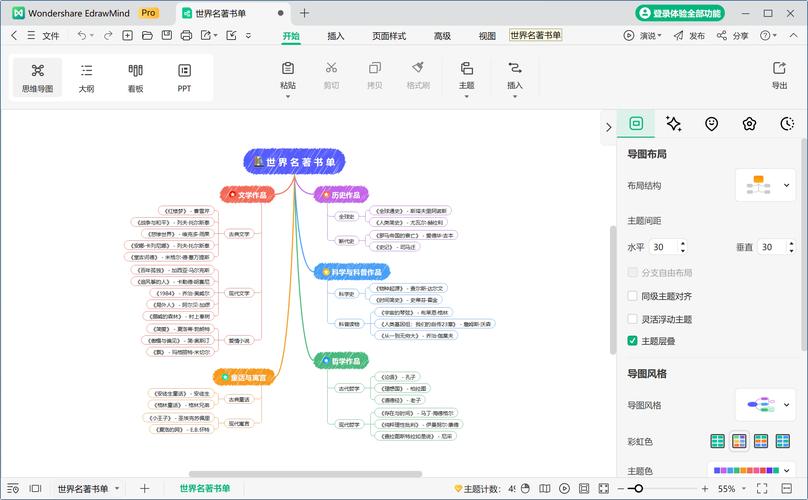Click the 发布 publish button
Screen dimensions: 808x500
[x=689, y=35]
